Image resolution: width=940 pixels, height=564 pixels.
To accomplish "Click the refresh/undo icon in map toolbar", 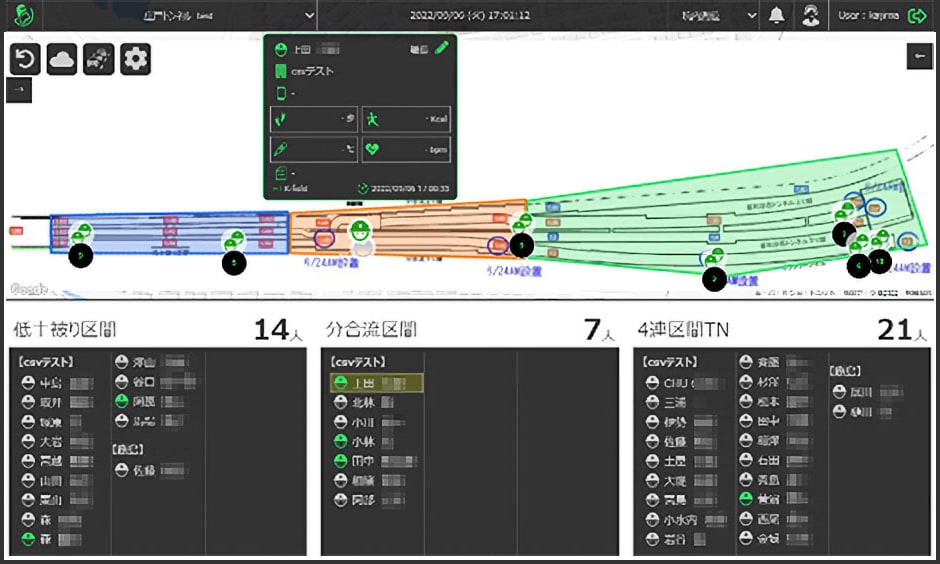I will pyautogui.click(x=25, y=59).
